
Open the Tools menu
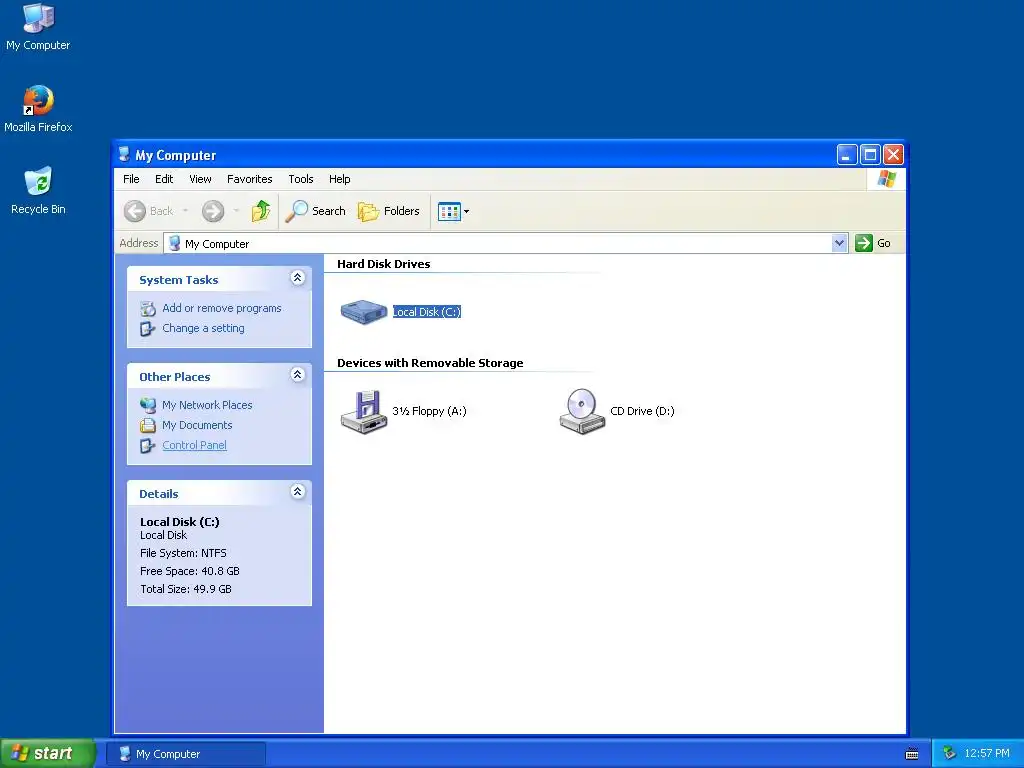coord(300,179)
